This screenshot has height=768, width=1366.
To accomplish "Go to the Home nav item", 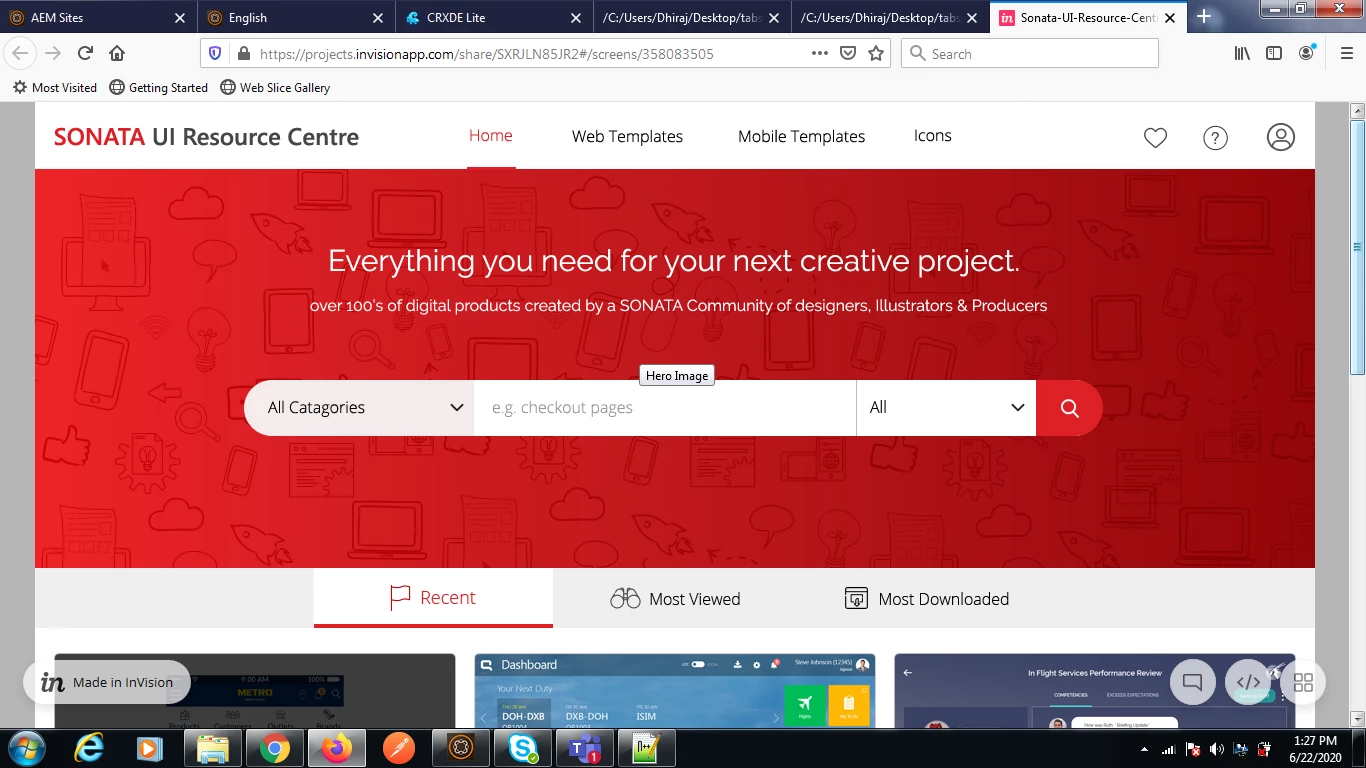I will tap(491, 136).
